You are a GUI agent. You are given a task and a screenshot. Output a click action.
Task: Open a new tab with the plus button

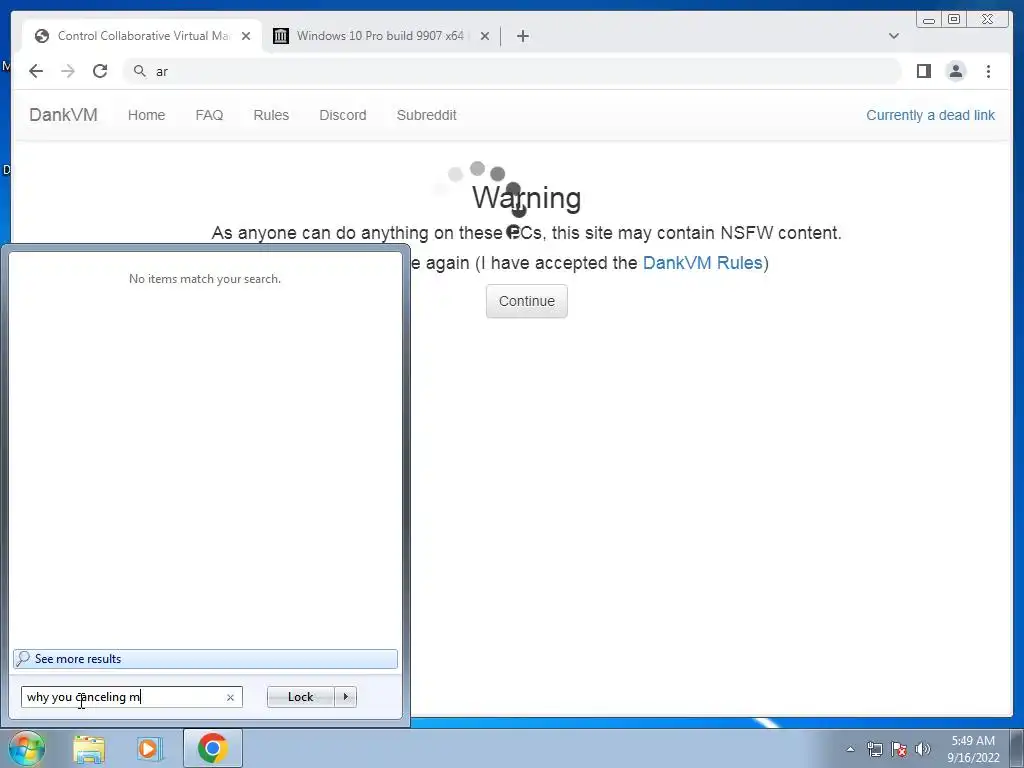click(x=522, y=36)
